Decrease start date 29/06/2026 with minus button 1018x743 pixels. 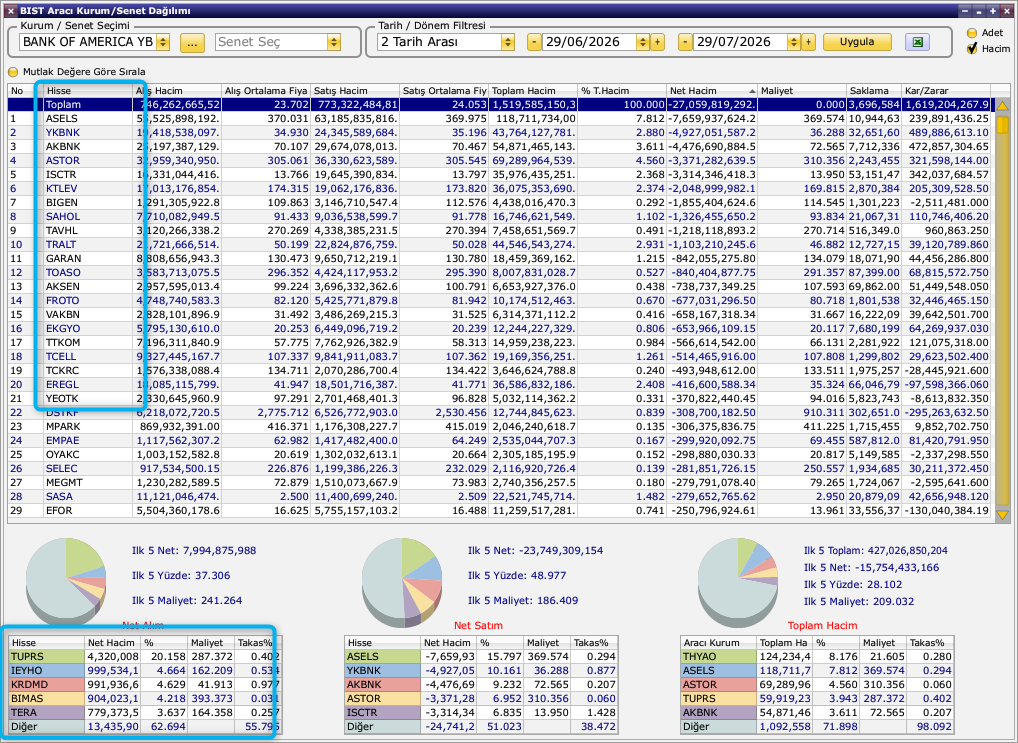click(534, 42)
